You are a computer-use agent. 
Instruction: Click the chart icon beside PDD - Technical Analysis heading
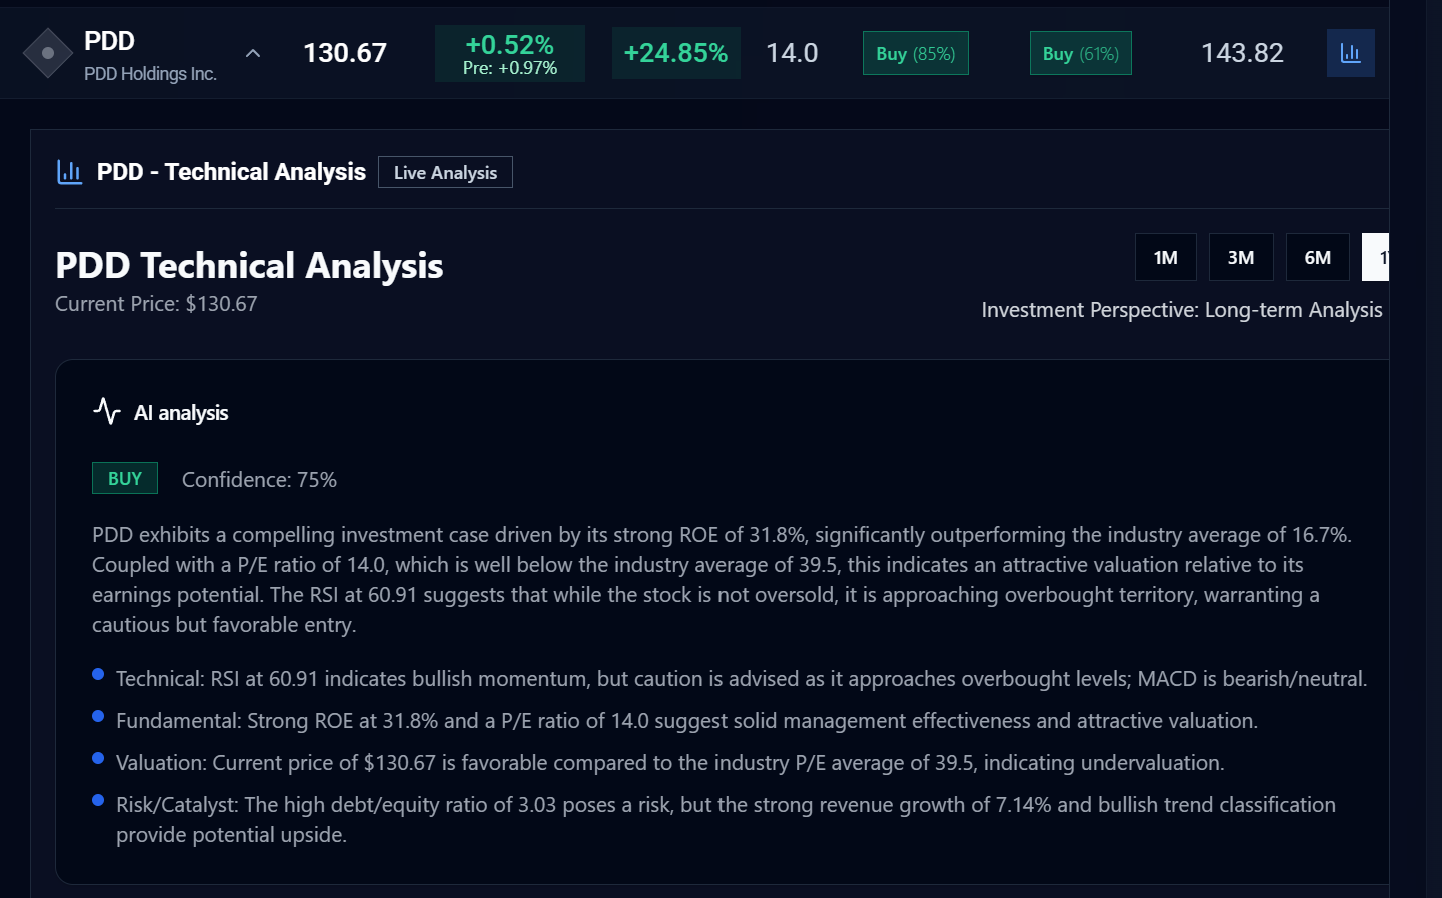coord(69,171)
